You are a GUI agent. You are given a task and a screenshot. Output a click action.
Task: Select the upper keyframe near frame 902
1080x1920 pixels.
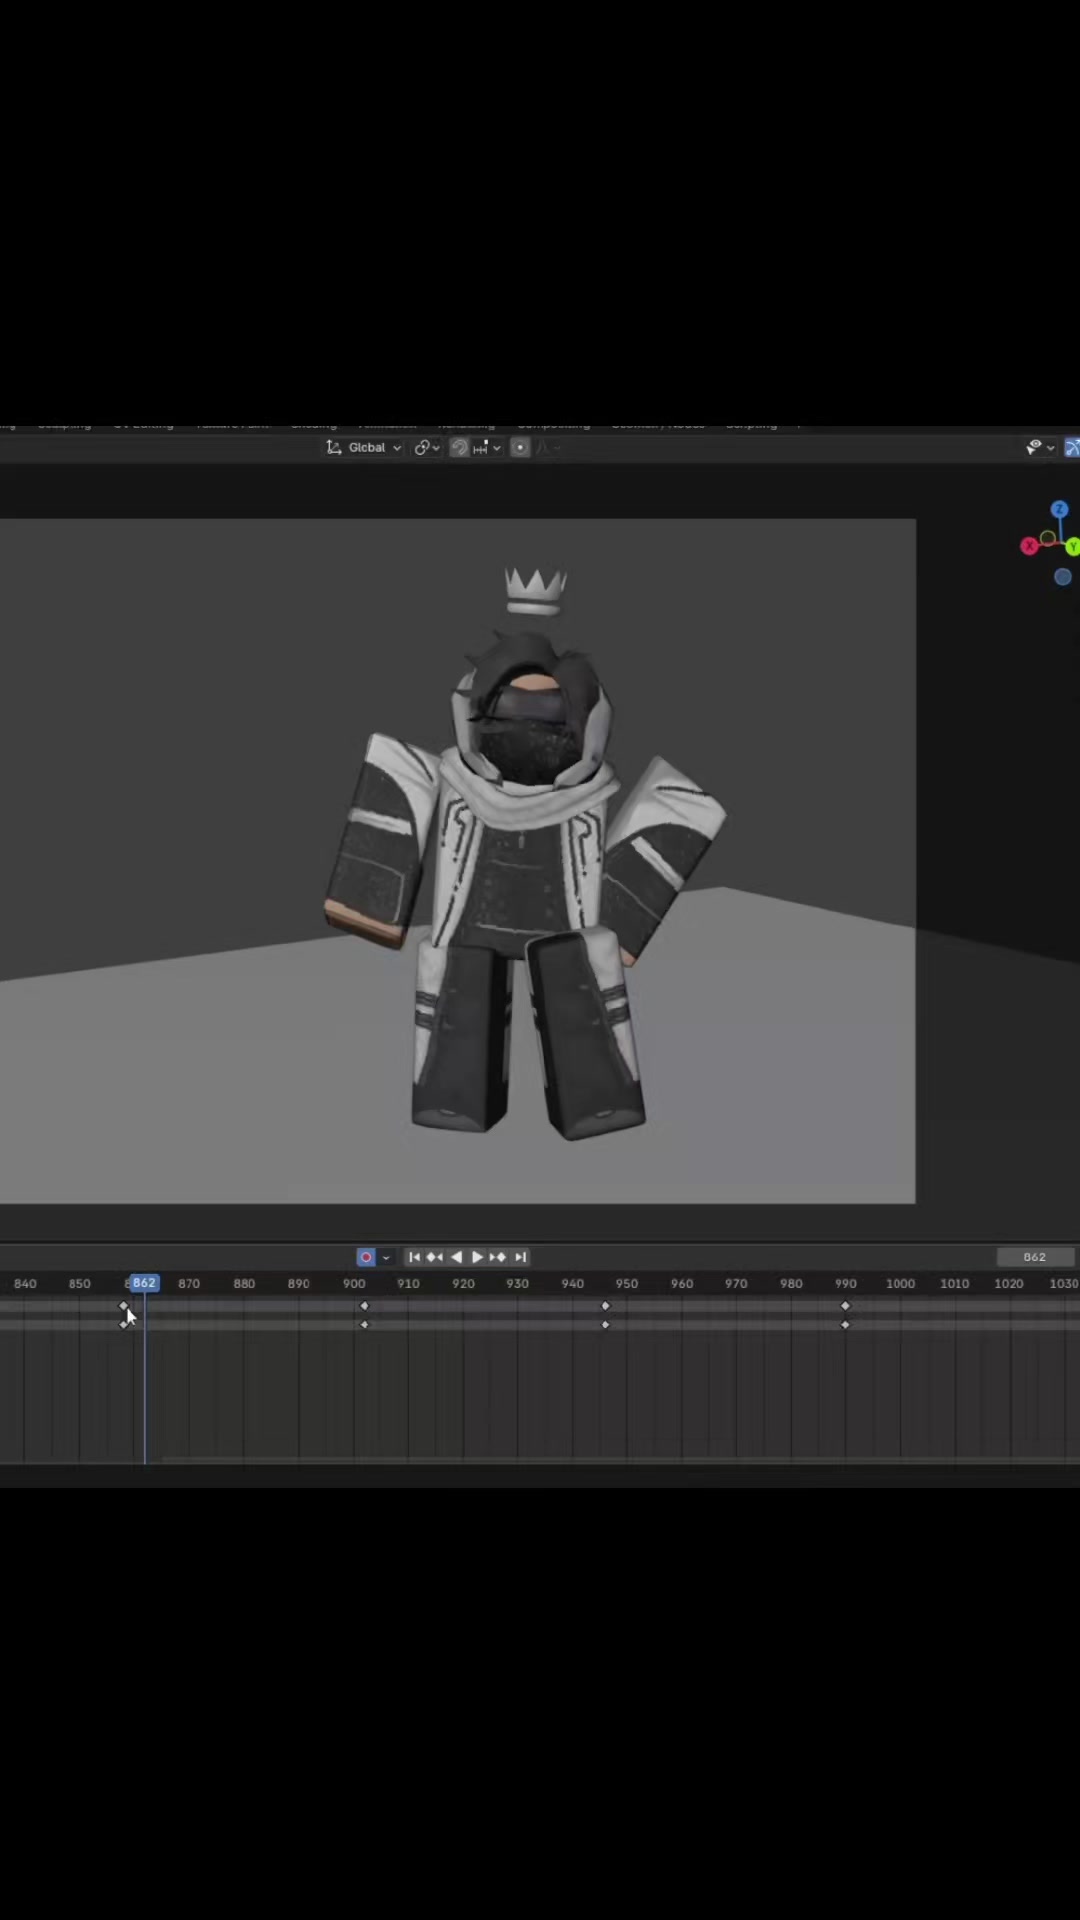(x=364, y=1306)
